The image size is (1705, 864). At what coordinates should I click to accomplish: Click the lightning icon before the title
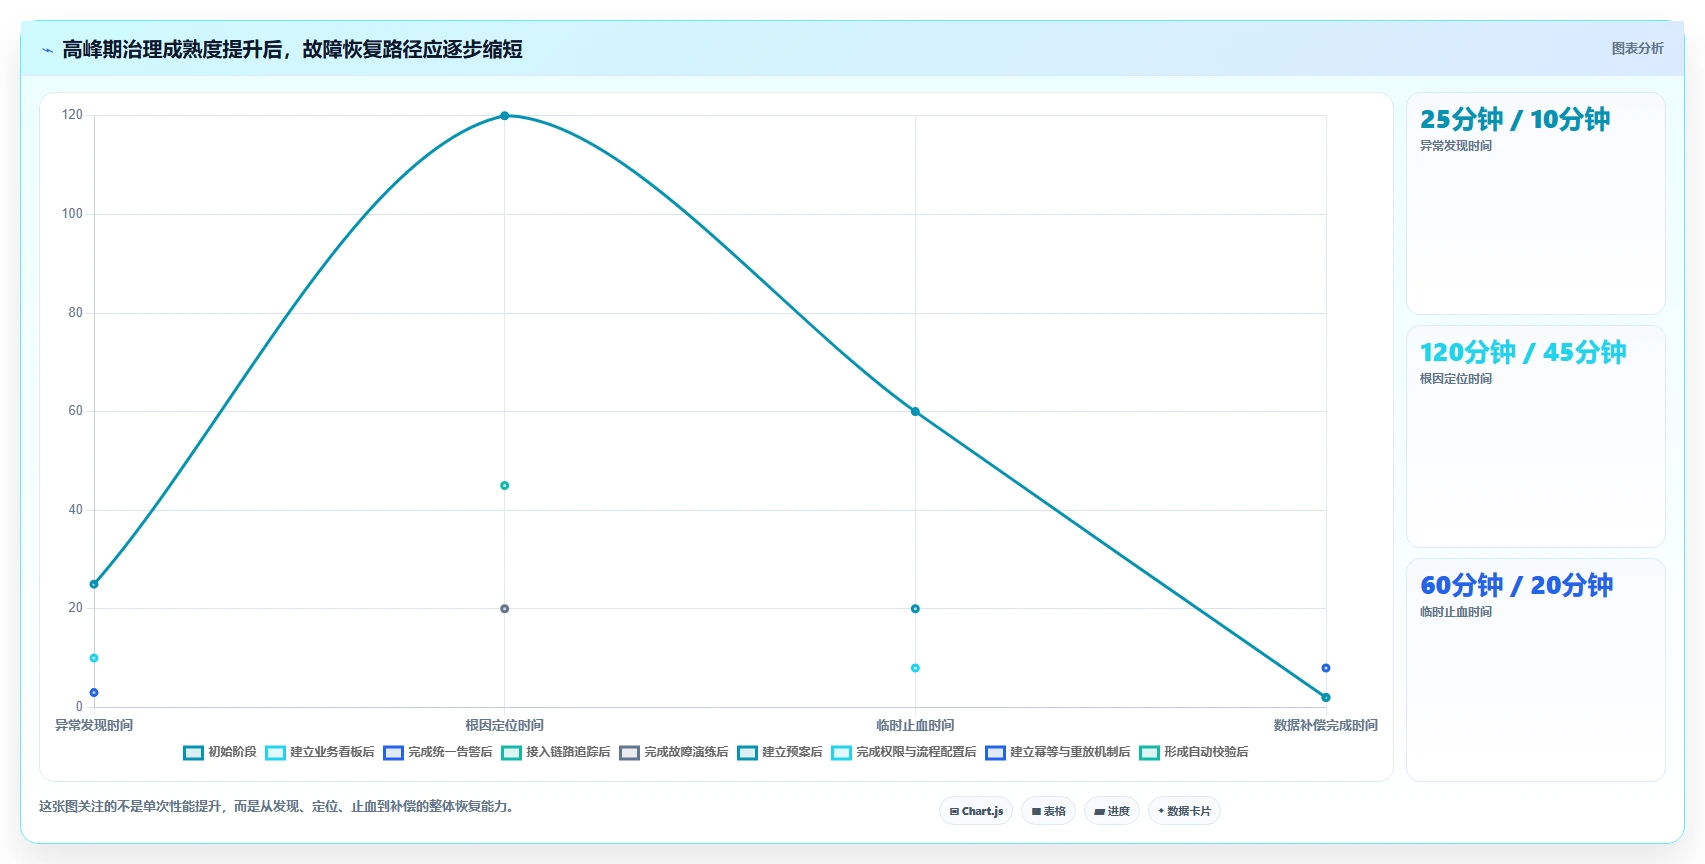pyautogui.click(x=47, y=50)
